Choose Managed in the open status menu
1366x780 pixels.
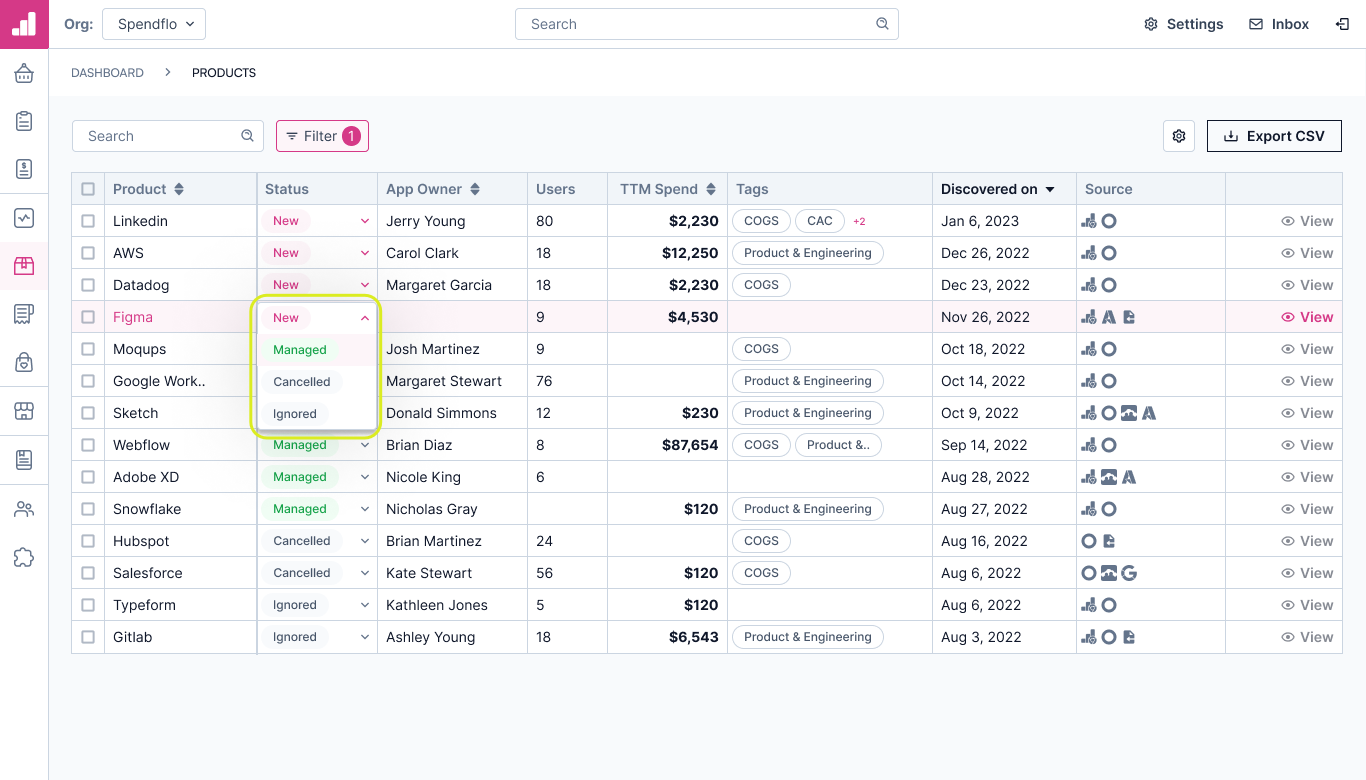[317, 350]
